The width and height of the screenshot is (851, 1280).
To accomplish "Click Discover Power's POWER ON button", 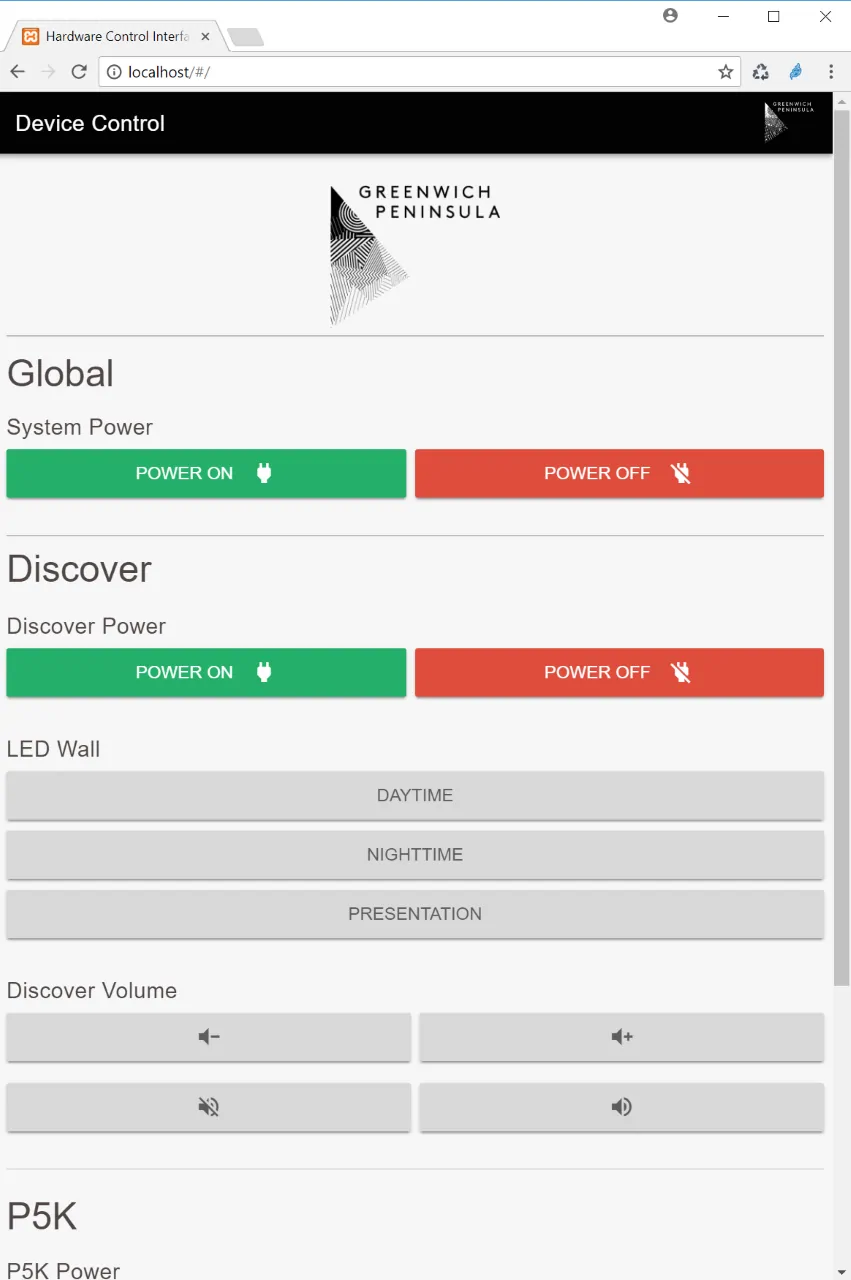I will click(206, 672).
